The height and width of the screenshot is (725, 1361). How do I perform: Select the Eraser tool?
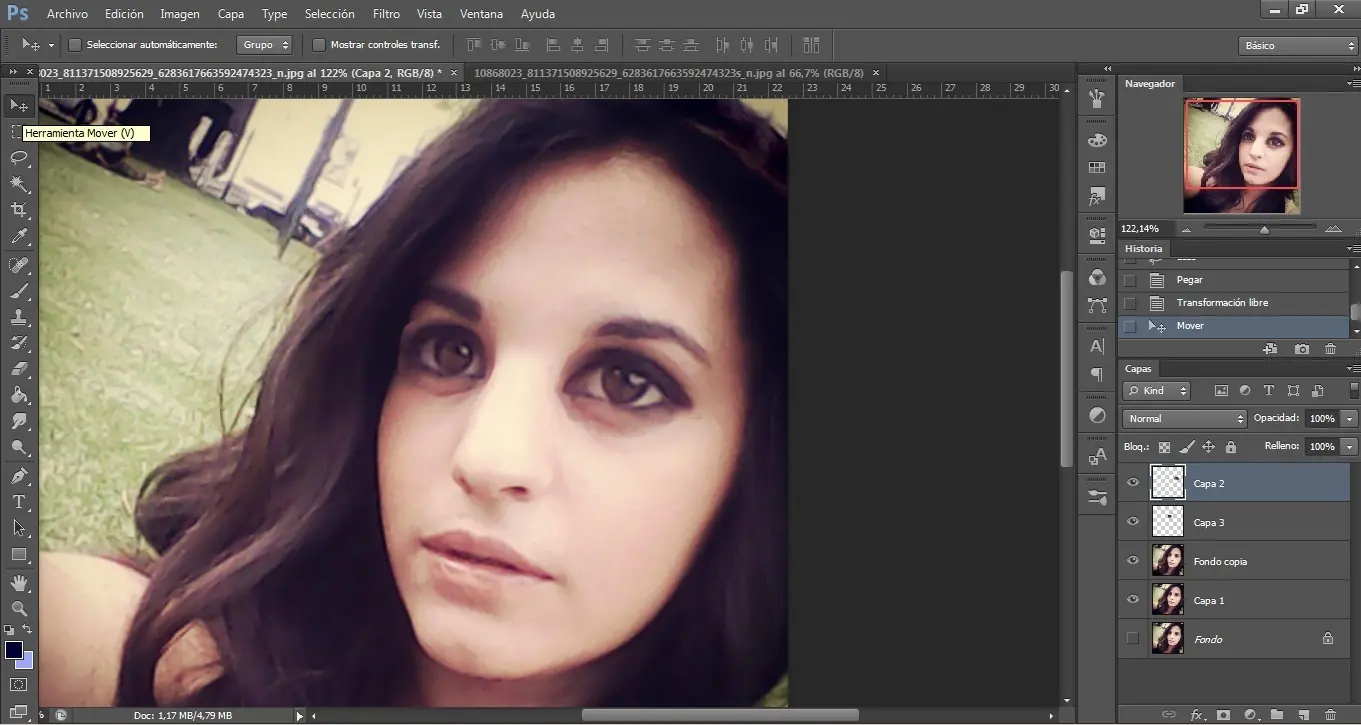coord(19,369)
